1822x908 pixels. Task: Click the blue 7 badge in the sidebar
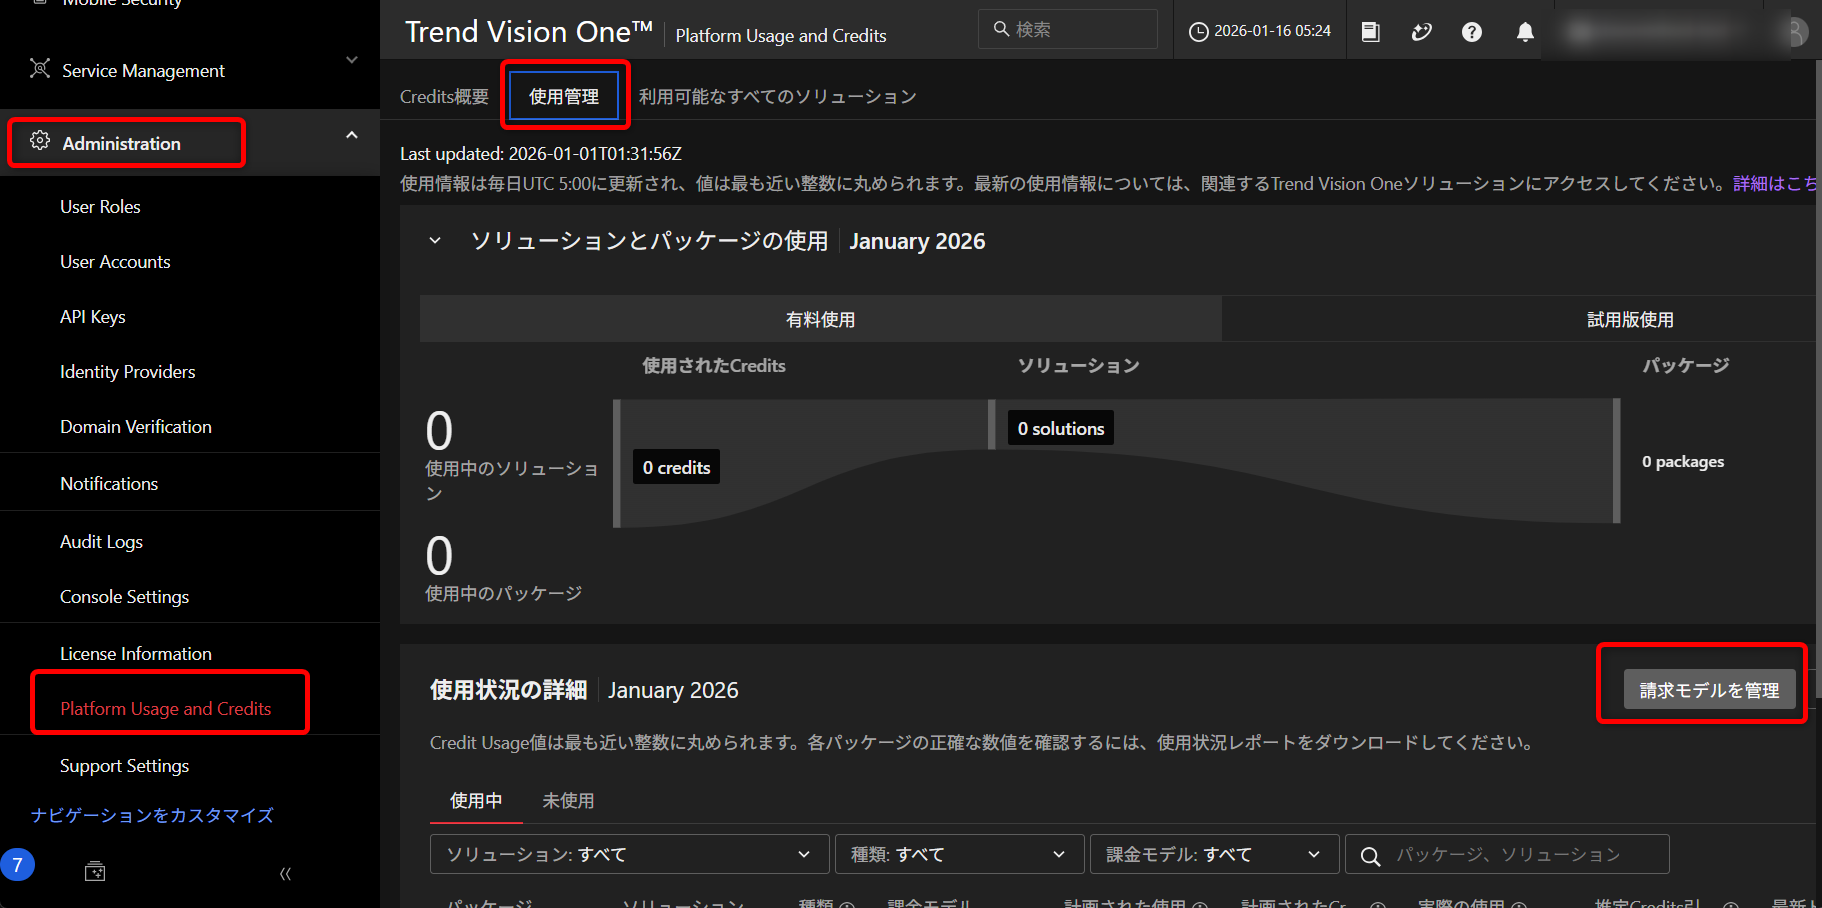[x=18, y=864]
